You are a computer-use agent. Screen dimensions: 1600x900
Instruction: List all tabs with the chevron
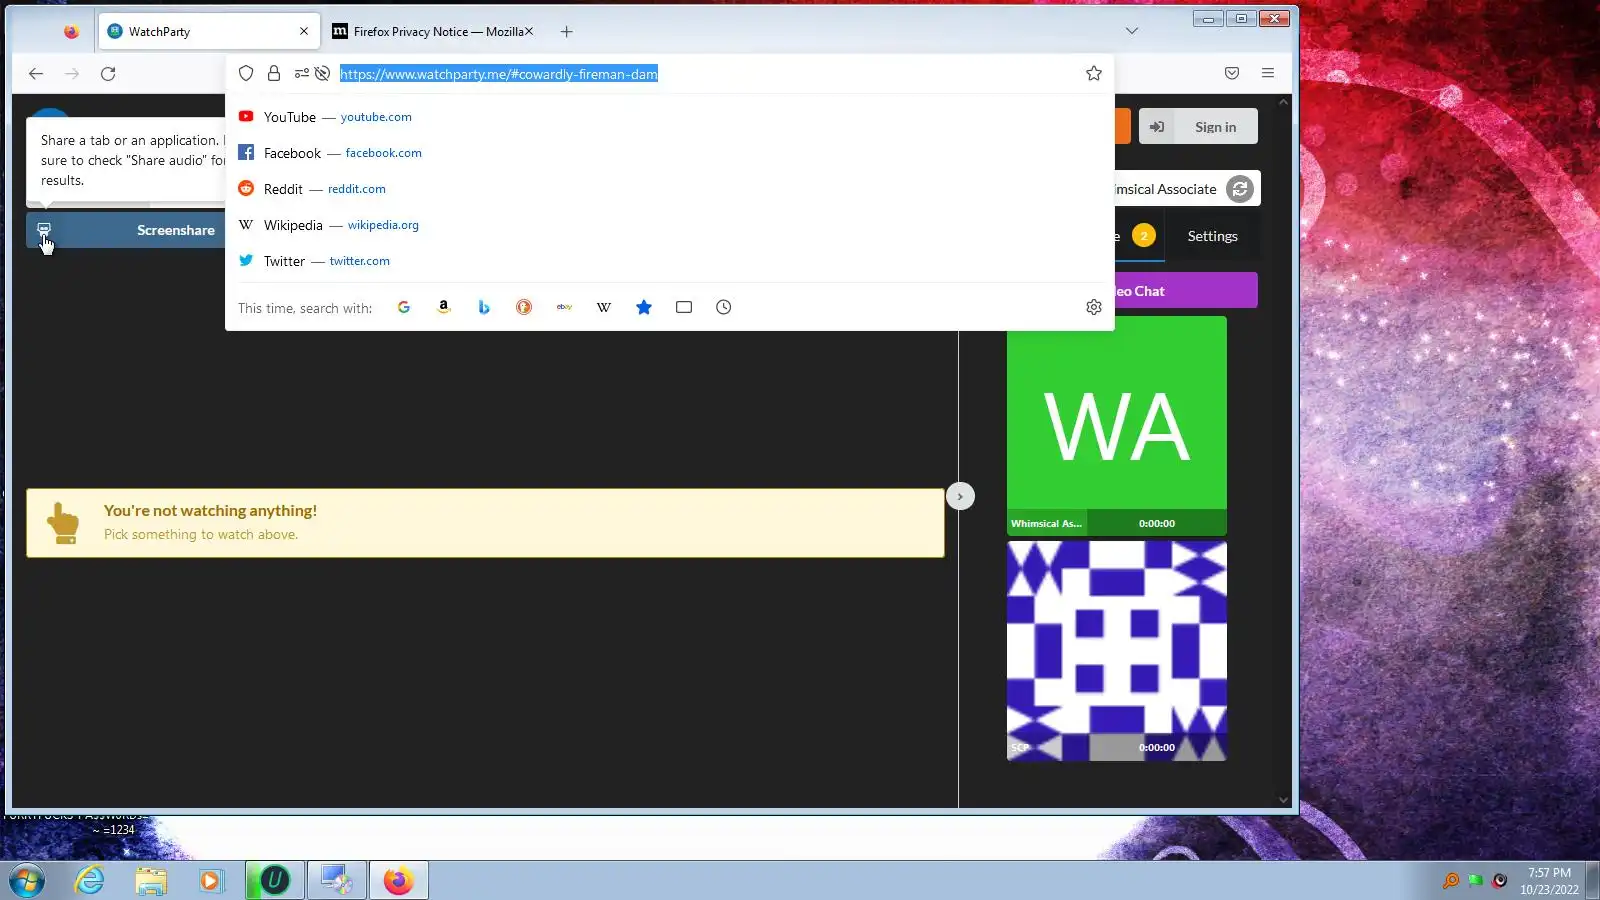pyautogui.click(x=1132, y=31)
